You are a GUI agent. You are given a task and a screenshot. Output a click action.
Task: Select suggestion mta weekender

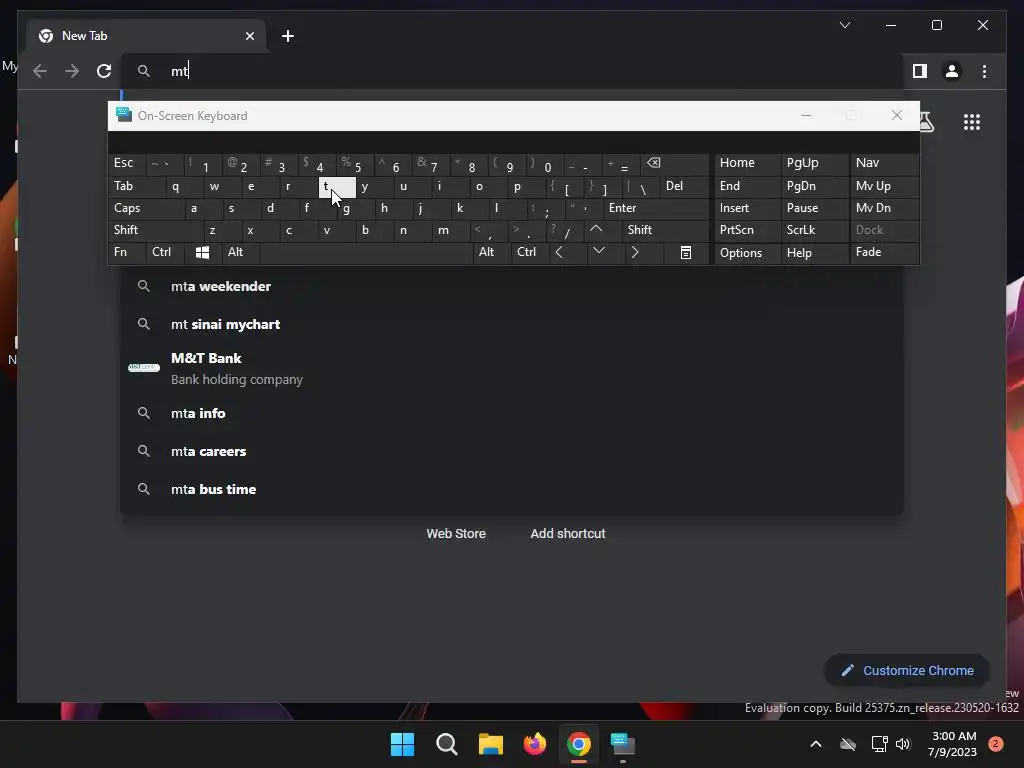pyautogui.click(x=512, y=287)
